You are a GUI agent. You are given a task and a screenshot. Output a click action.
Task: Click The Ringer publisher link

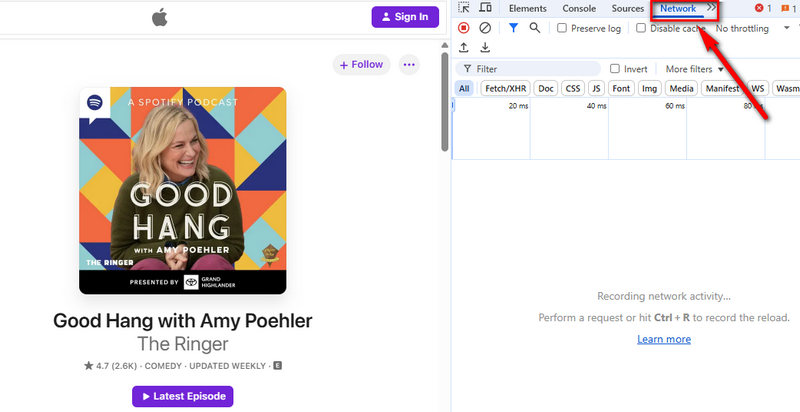183,344
